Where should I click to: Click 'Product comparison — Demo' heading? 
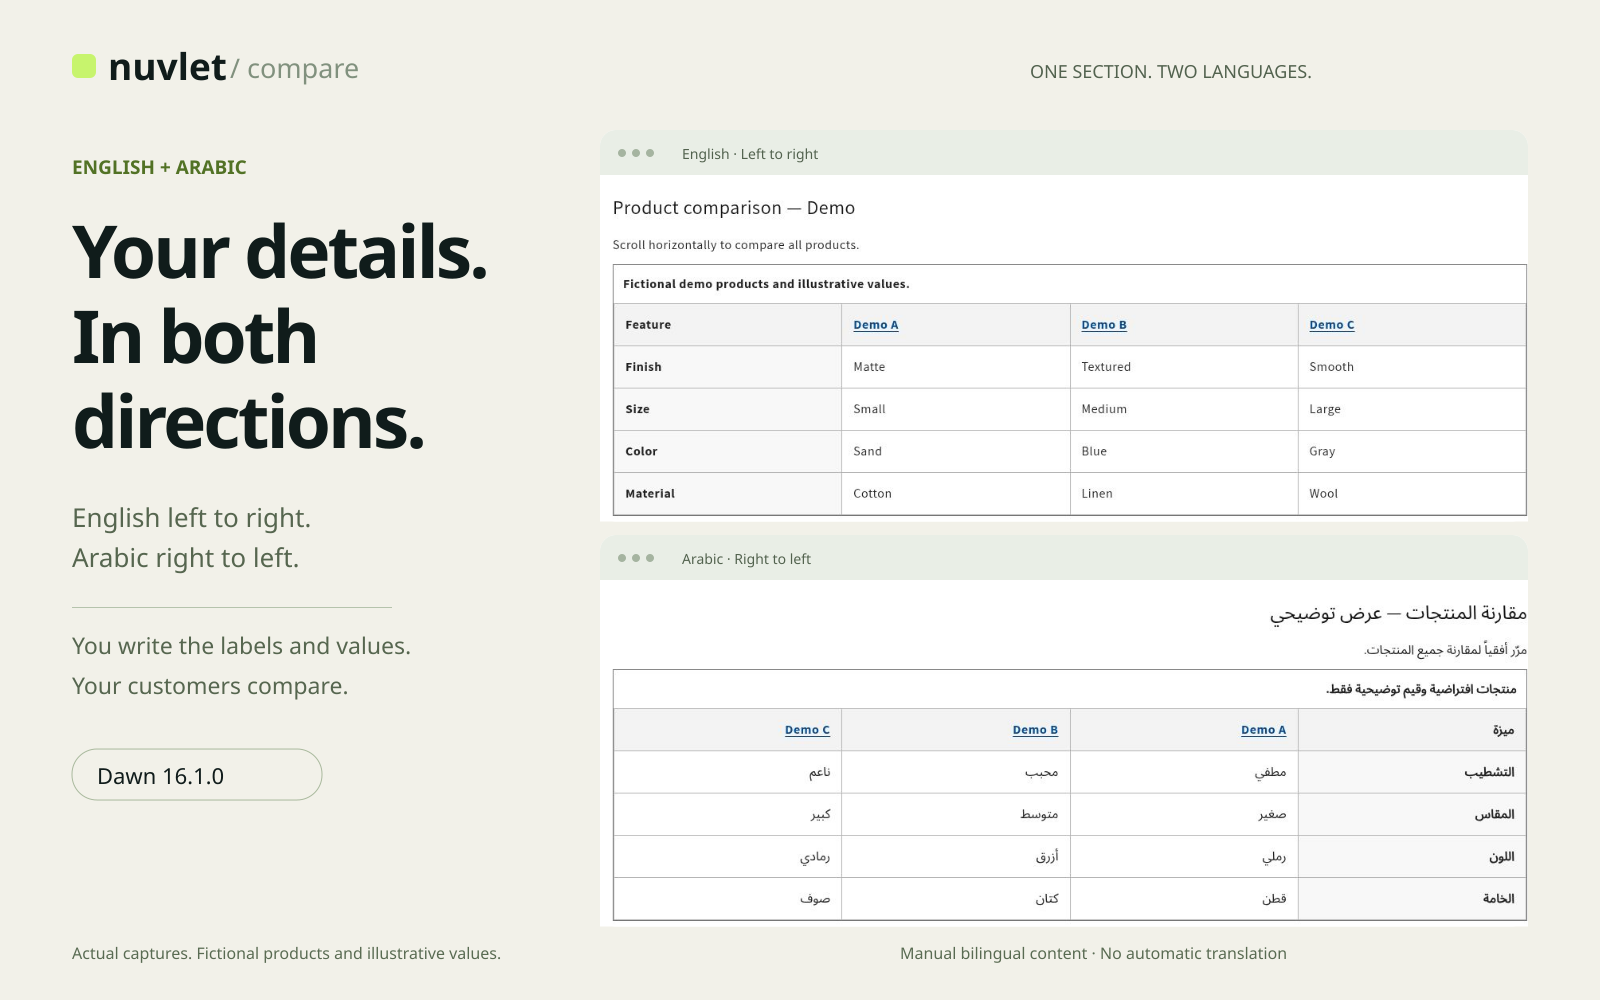(734, 208)
